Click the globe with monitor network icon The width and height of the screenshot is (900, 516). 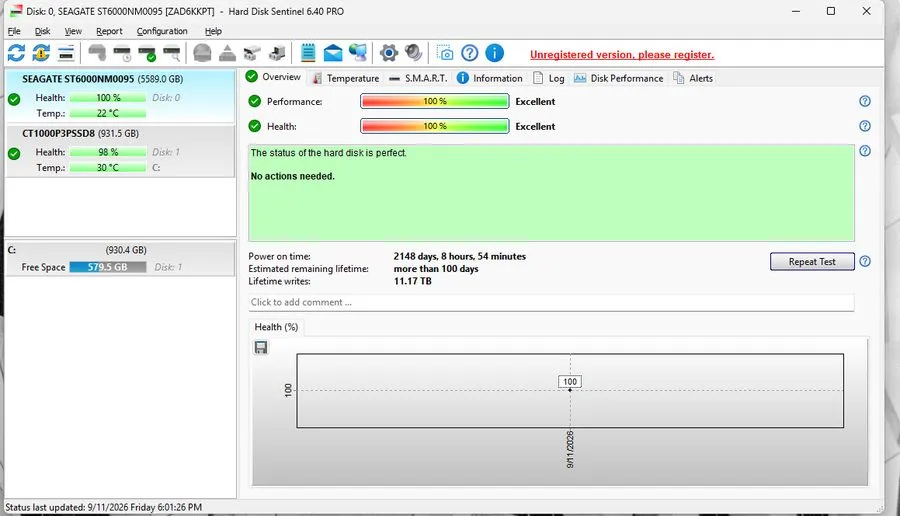click(x=358, y=53)
